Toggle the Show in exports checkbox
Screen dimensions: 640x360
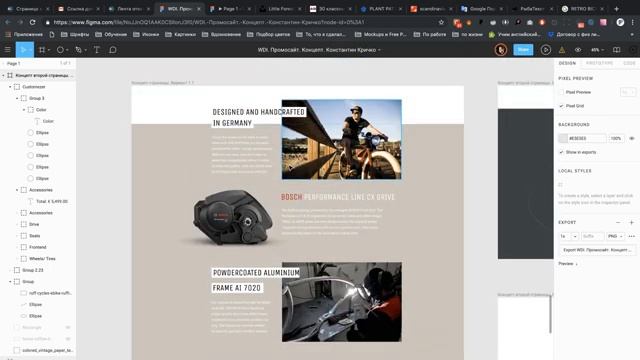(x=561, y=152)
